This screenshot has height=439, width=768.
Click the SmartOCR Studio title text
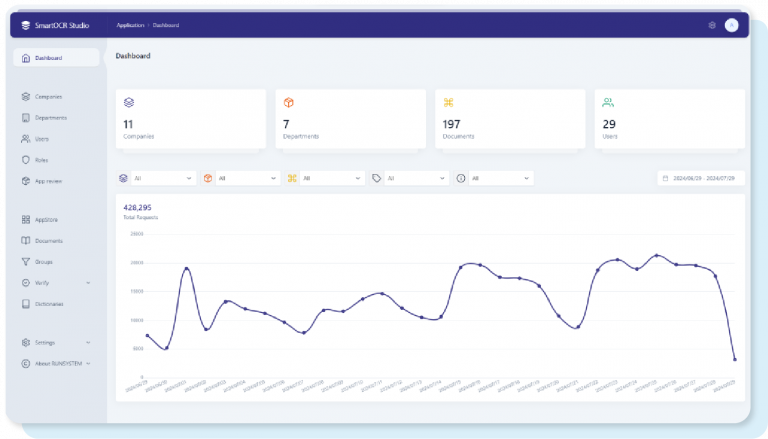(62, 25)
